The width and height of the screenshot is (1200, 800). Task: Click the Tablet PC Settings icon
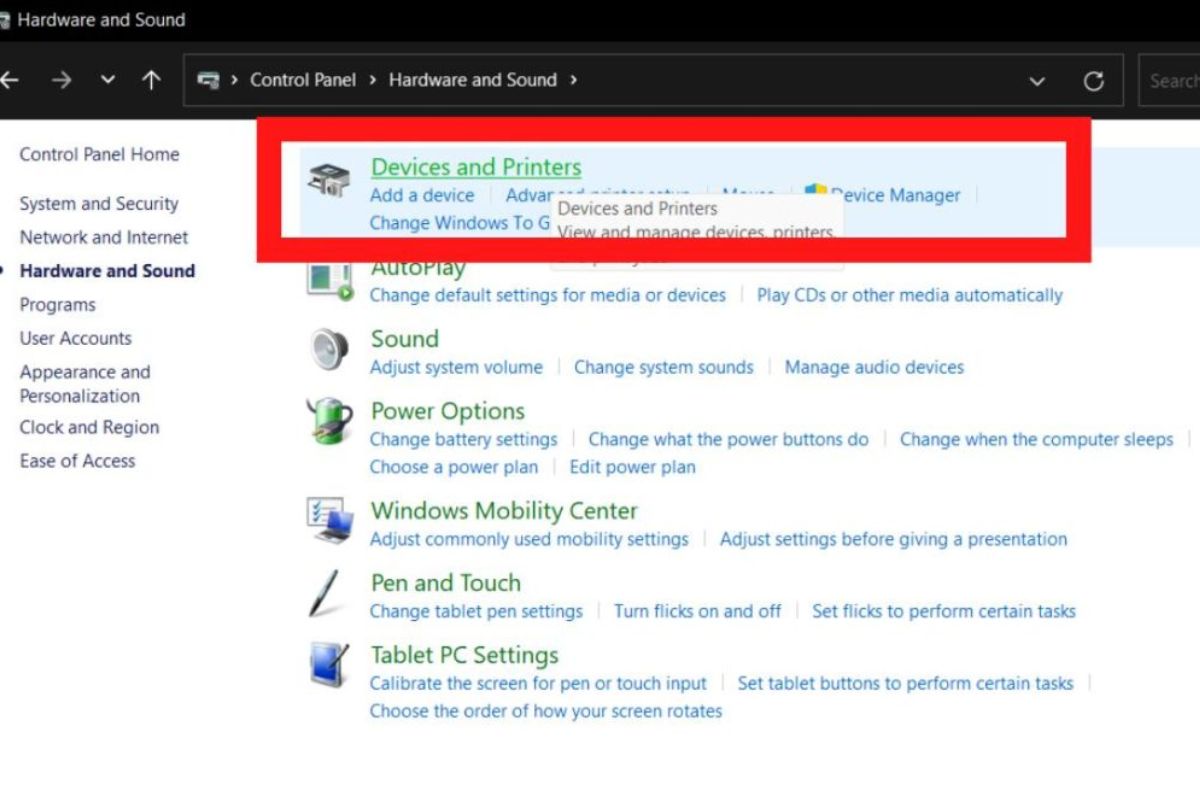pos(329,665)
